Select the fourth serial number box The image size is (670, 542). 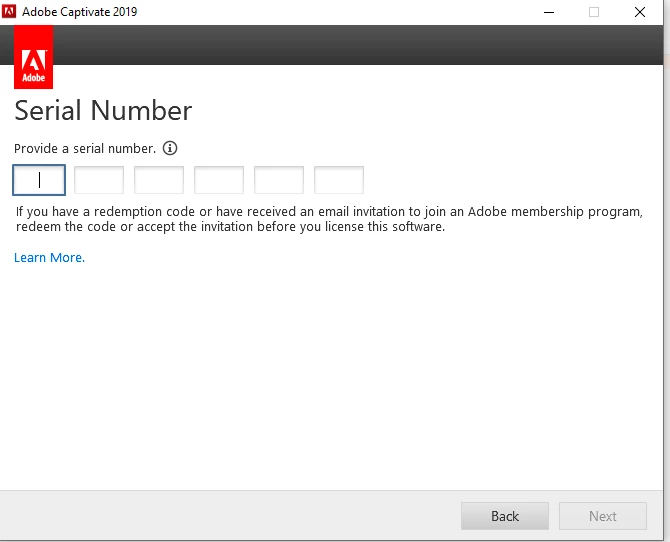(219, 180)
